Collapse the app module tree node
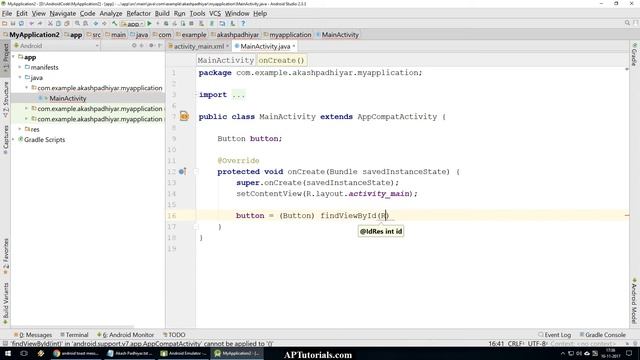Viewport: 640px width, 360px height. pyautogui.click(x=14, y=57)
